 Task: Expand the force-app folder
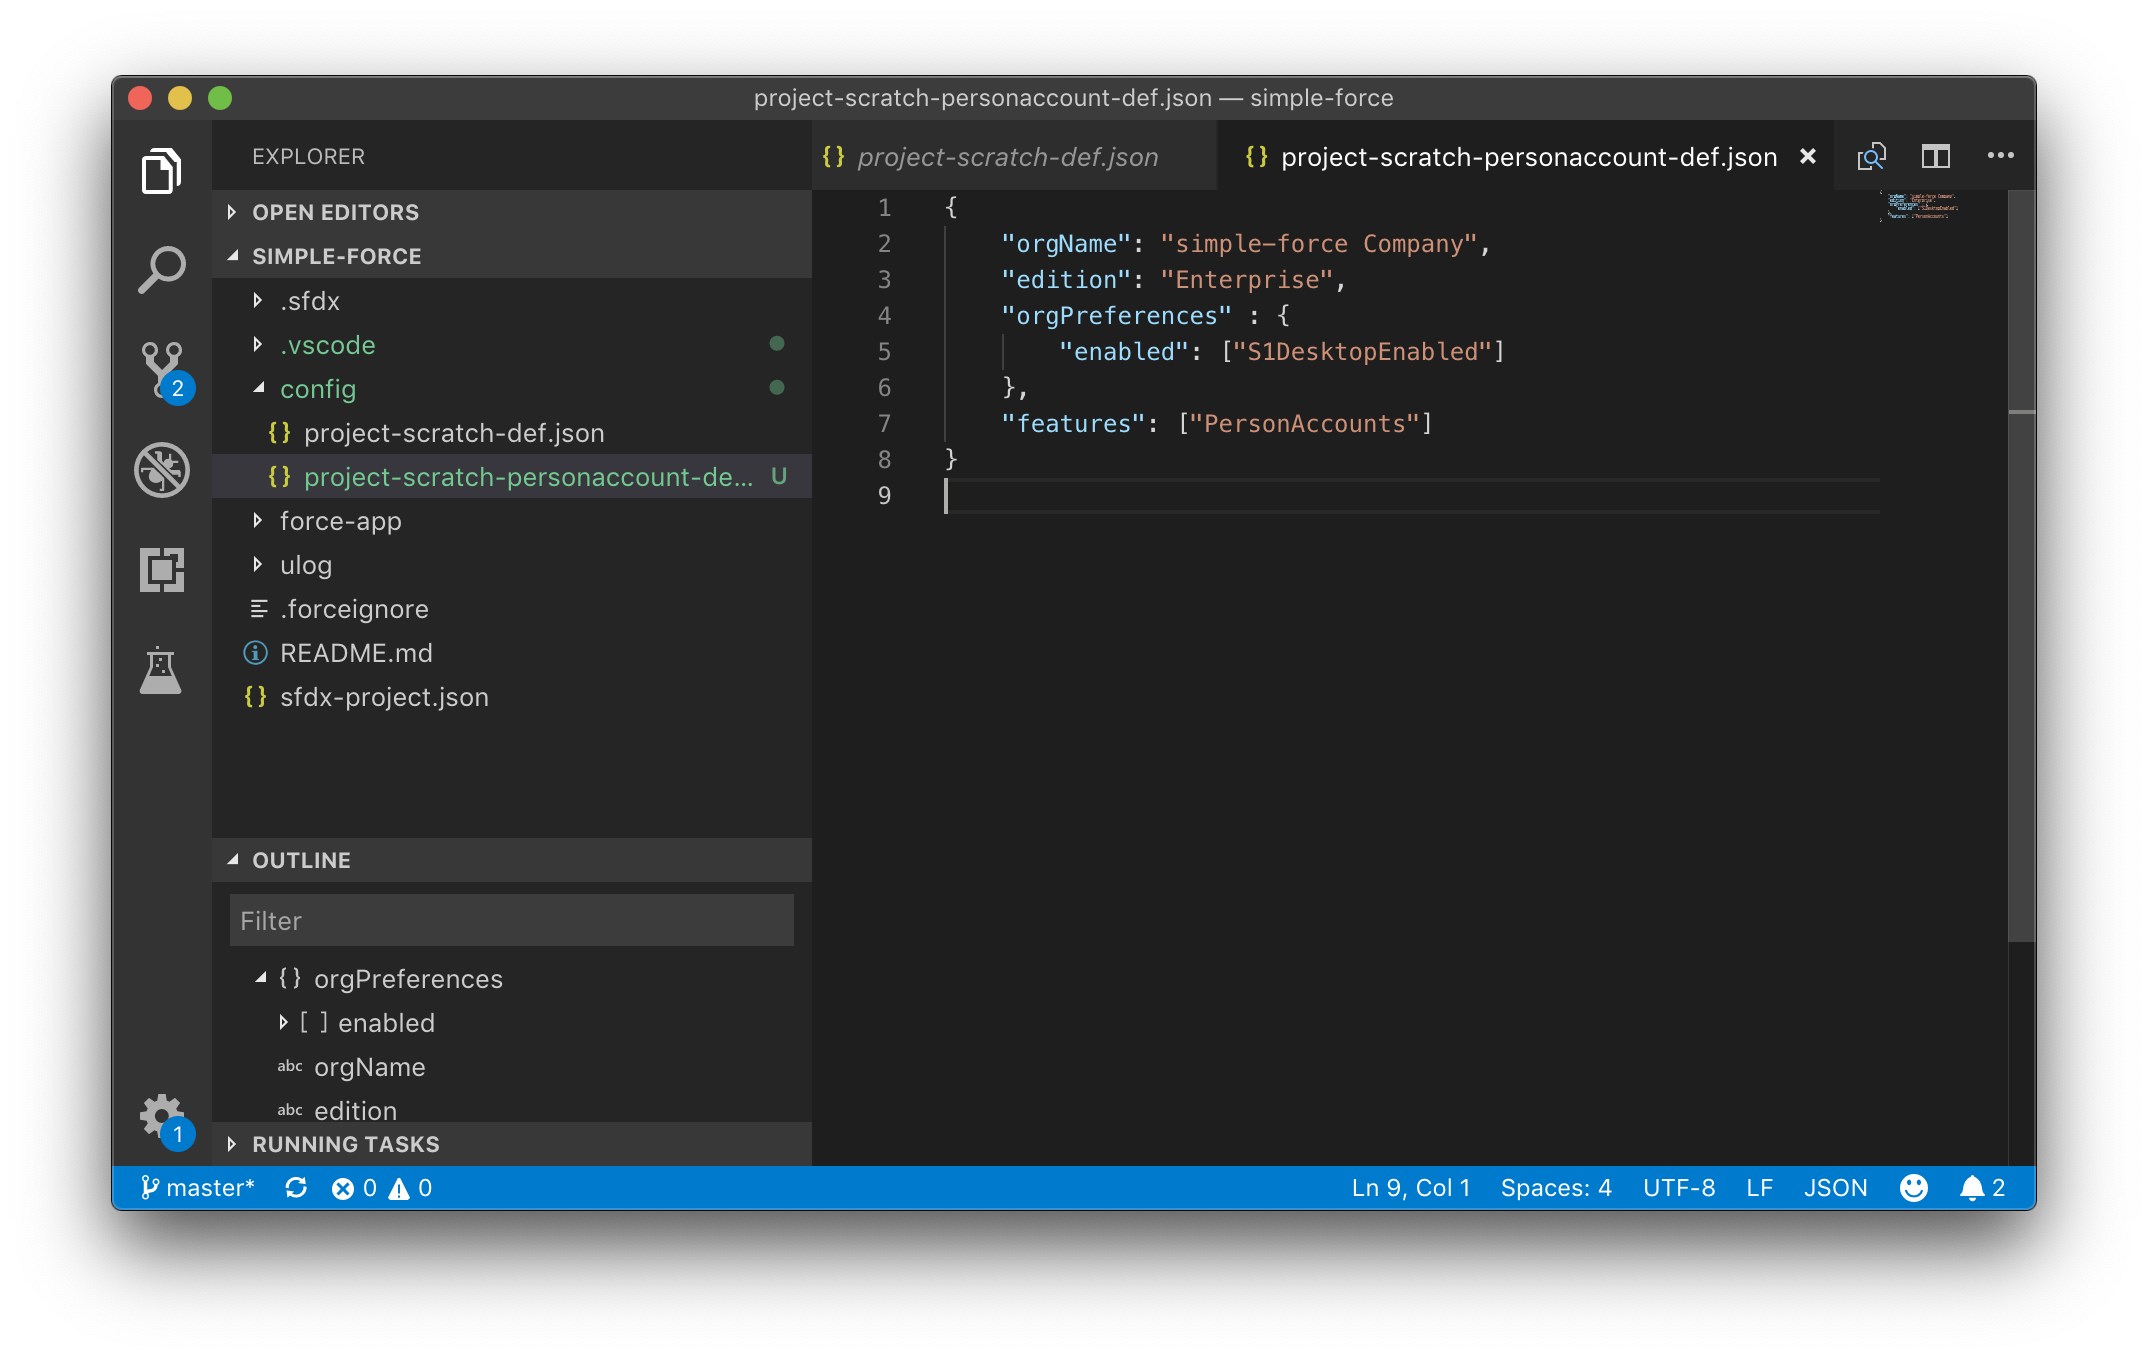coord(340,521)
